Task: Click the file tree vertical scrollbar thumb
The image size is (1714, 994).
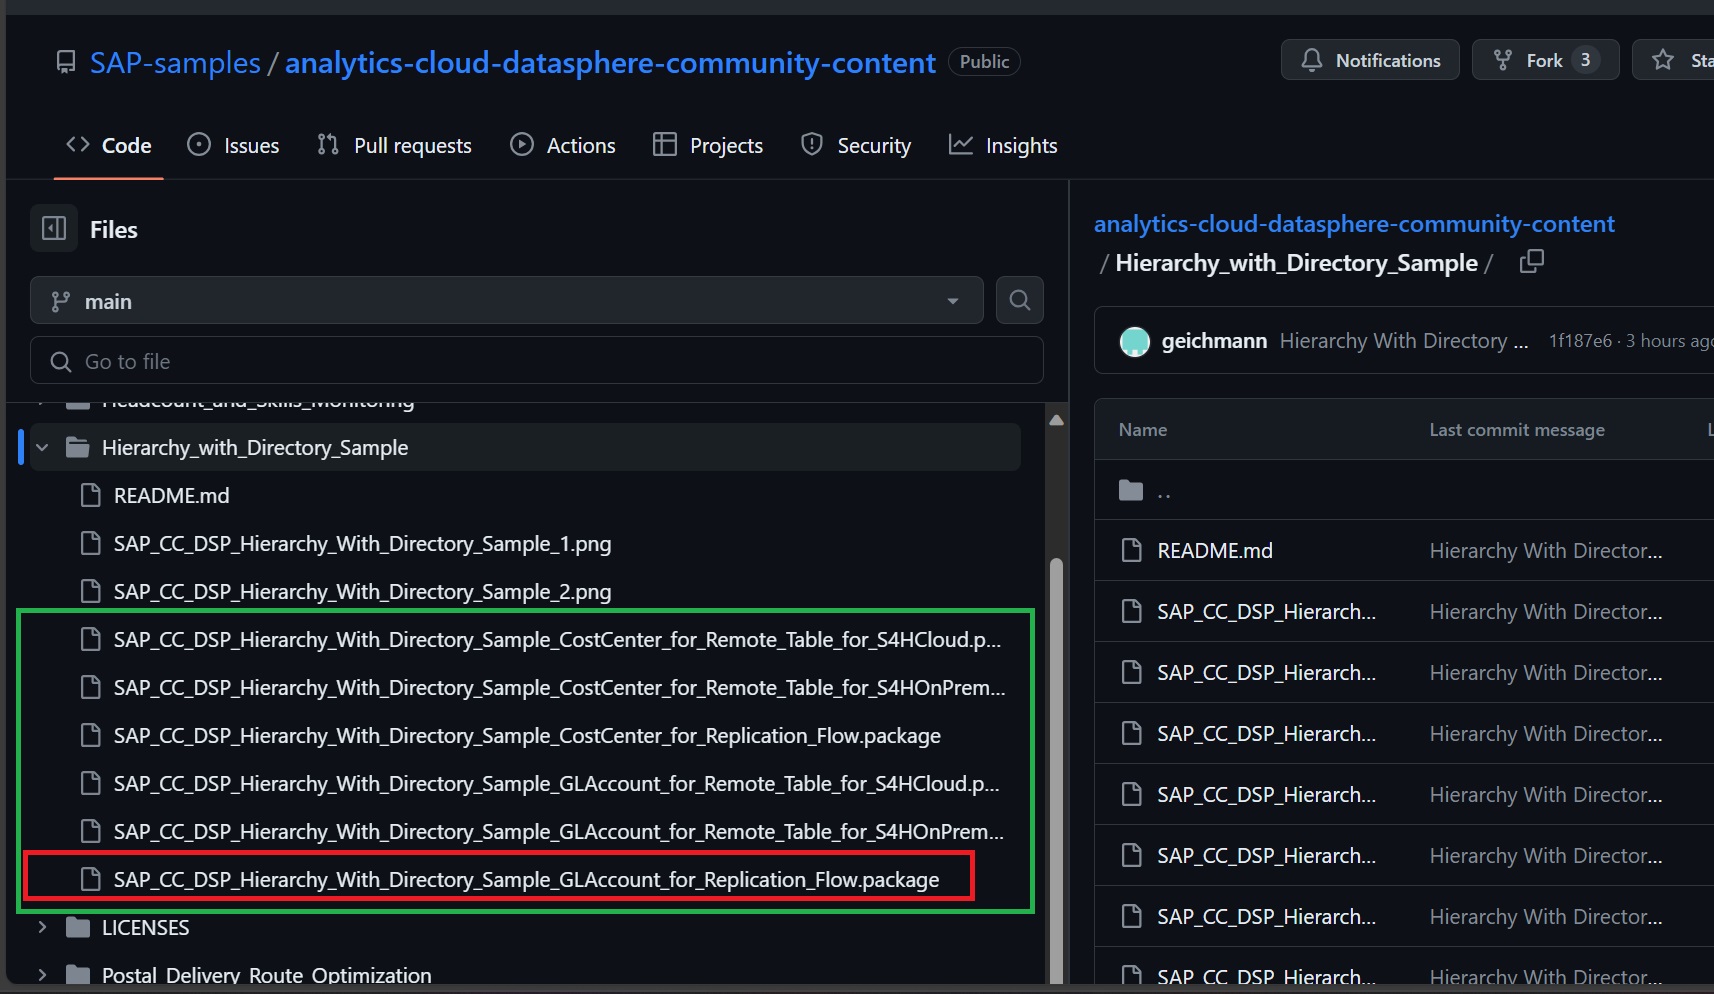Action: click(x=1056, y=770)
